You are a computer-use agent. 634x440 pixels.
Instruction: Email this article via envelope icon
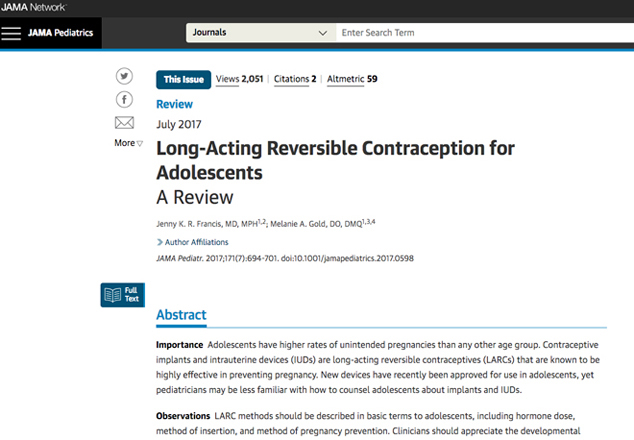pos(124,123)
